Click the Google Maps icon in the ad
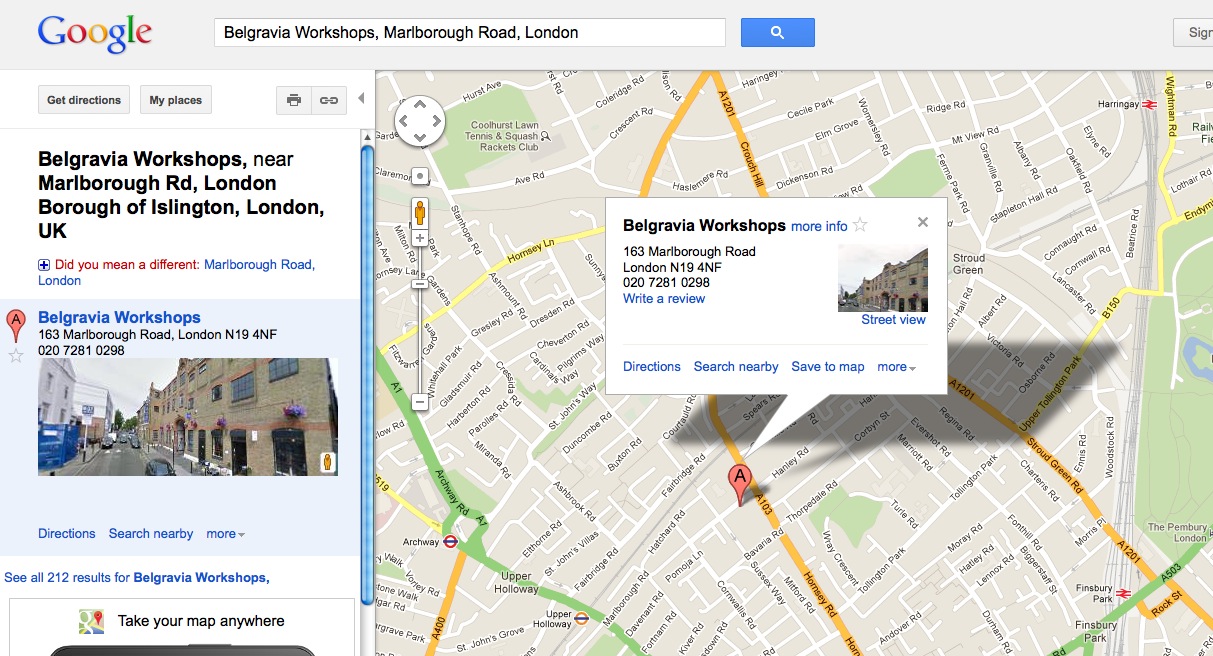 click(x=92, y=622)
